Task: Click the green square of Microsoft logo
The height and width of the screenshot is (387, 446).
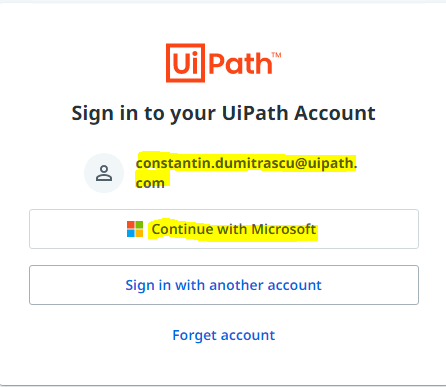Action: coord(139,225)
